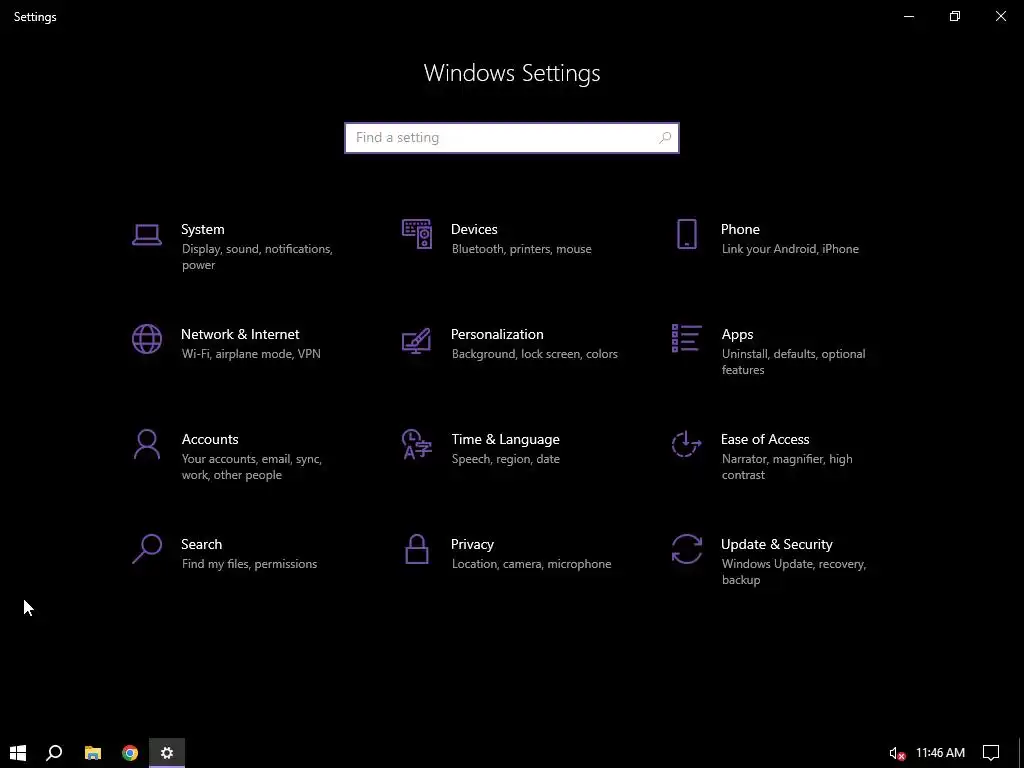
Task: Open the Search magnifier category icon
Action: [147, 549]
